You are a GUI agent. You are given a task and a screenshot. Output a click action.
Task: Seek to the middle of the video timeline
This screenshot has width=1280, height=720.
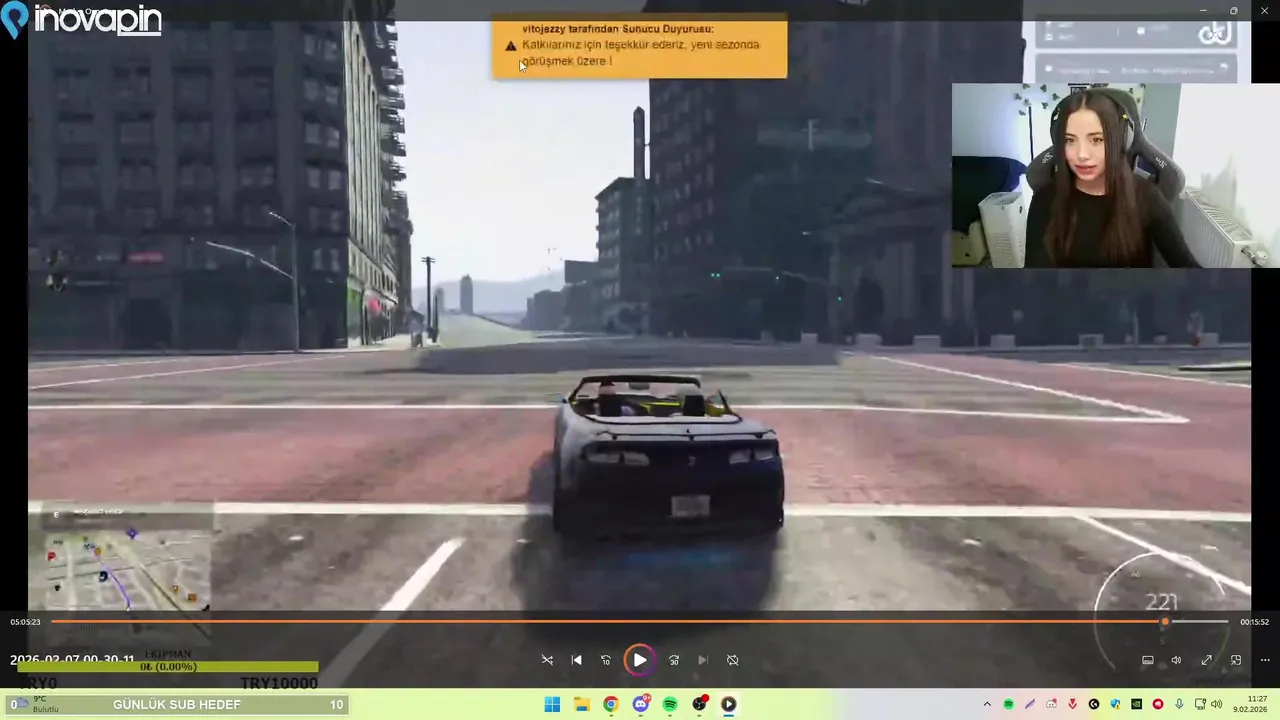tap(640, 622)
